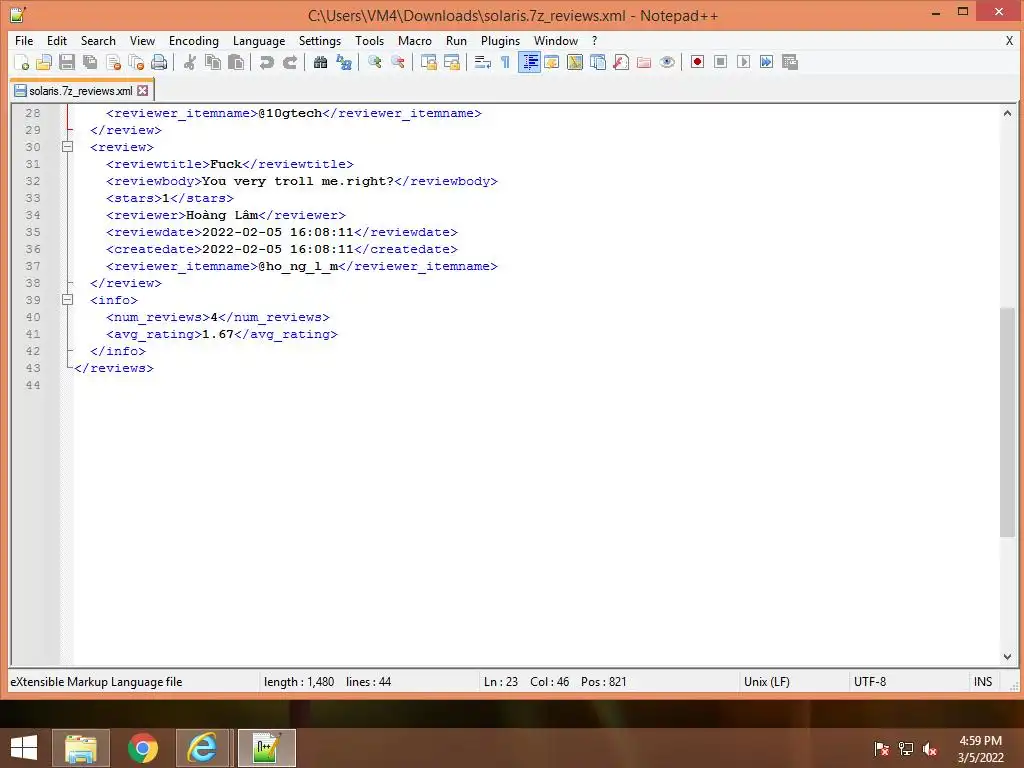Image resolution: width=1024 pixels, height=768 pixels.
Task: Toggle the indent guide button
Action: coord(529,62)
